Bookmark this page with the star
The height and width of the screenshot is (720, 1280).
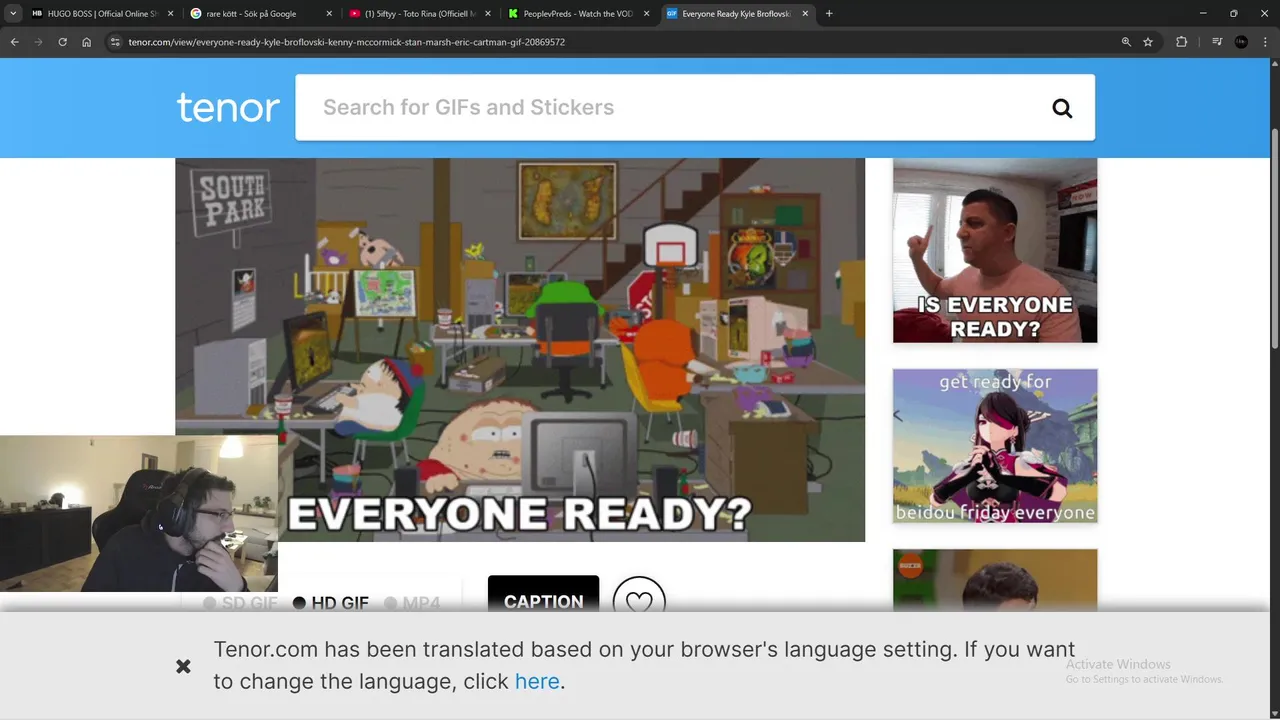click(1148, 42)
